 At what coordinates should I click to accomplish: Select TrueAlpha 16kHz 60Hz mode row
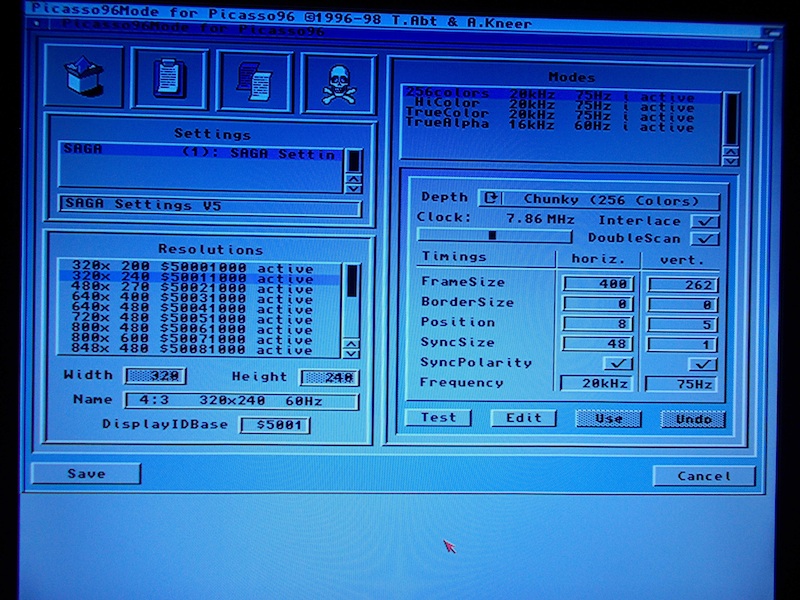click(562, 125)
